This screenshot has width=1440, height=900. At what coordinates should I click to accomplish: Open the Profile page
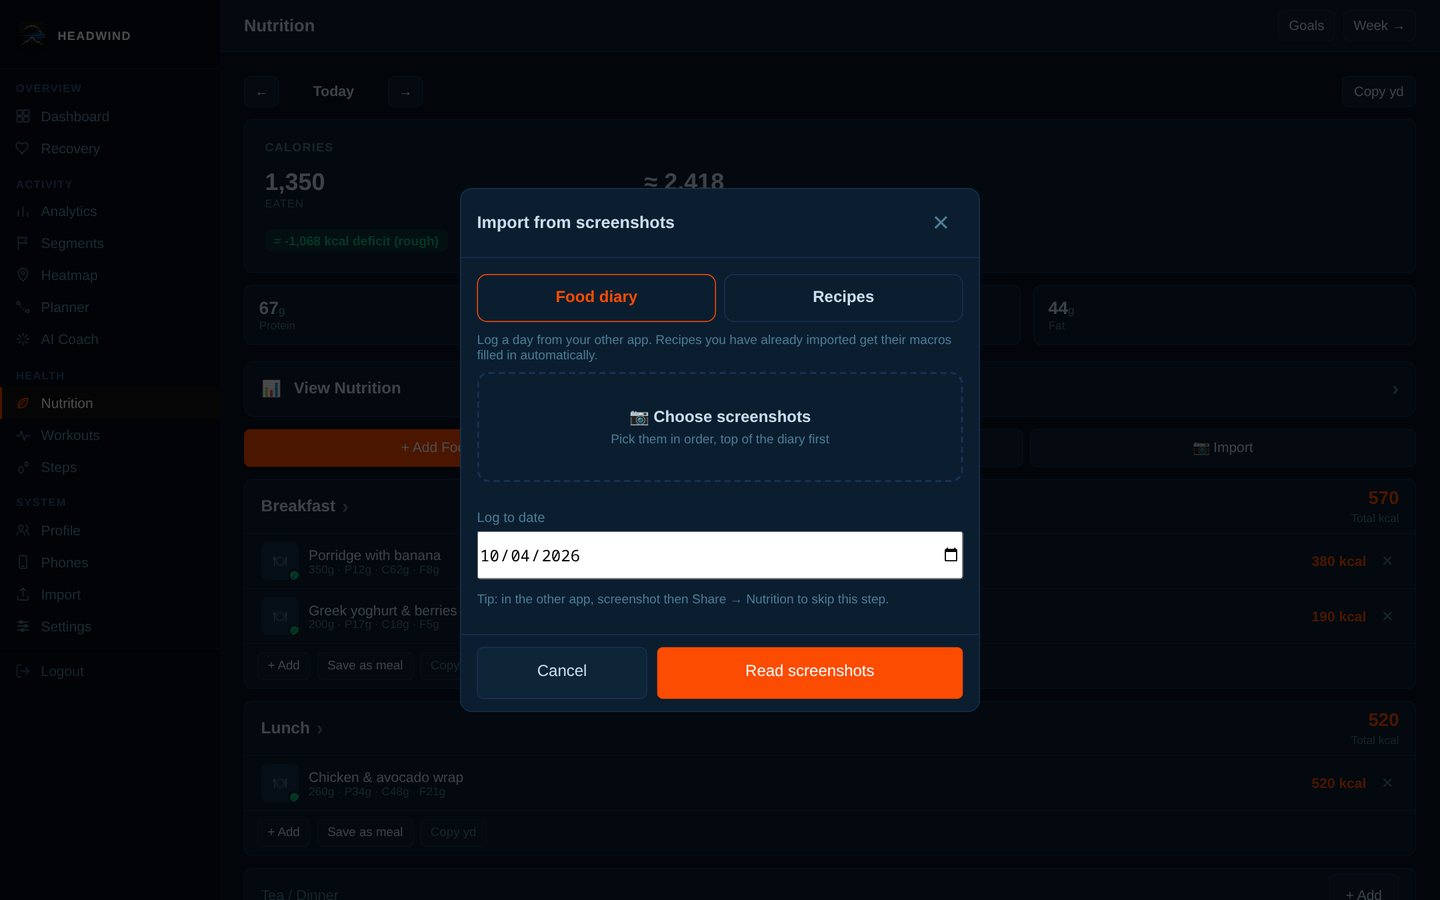tap(110, 531)
